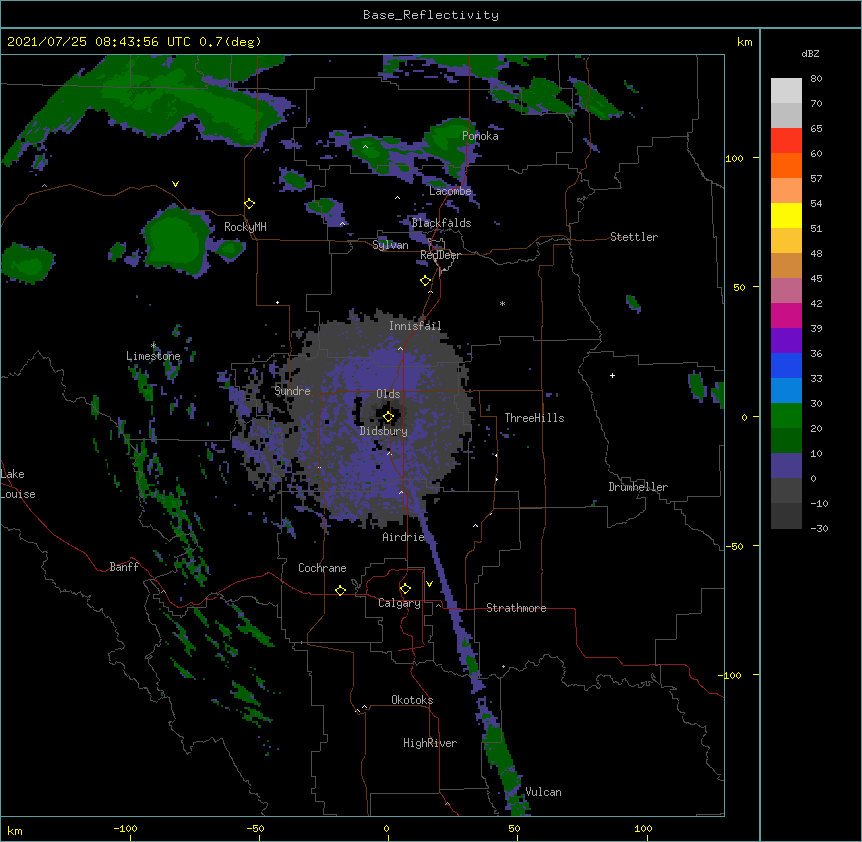Click the yellow diamond marker above the Calgary label
The width and height of the screenshot is (862, 842).
pos(405,589)
